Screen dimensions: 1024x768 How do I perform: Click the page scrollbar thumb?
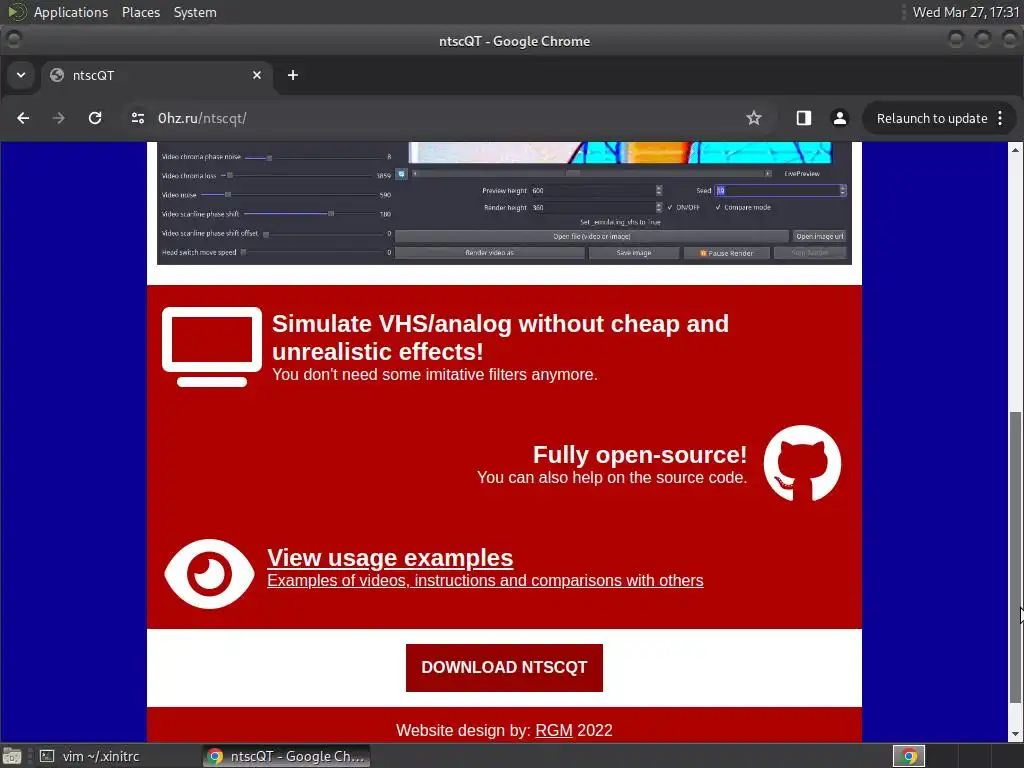coord(1015,557)
